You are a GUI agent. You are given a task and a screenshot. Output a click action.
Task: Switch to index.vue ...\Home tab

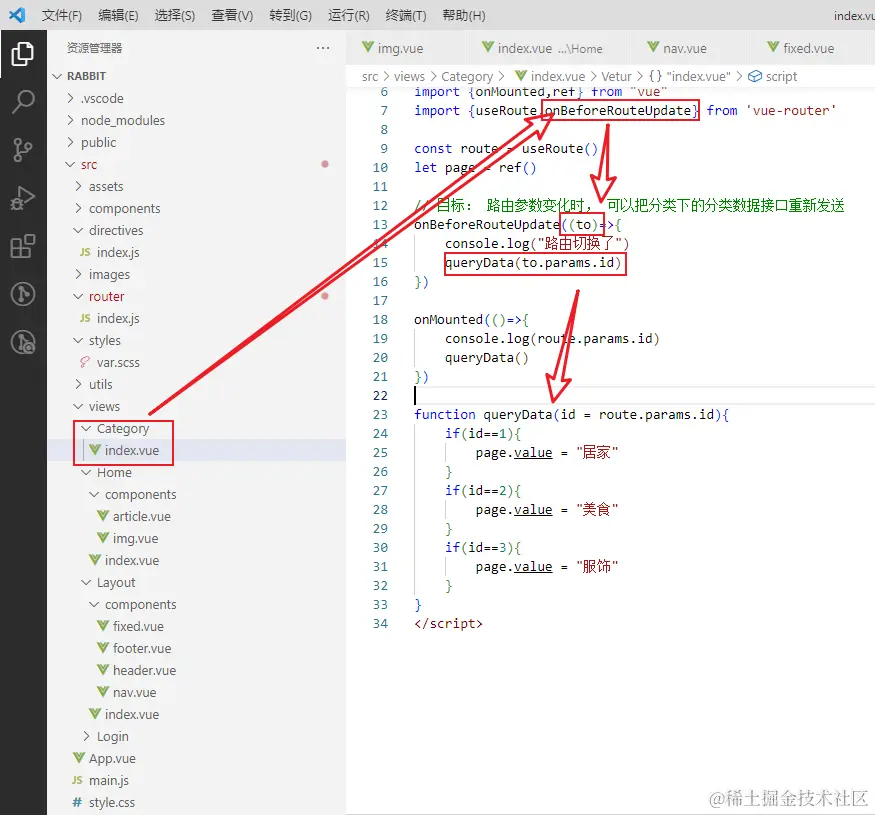tap(547, 48)
